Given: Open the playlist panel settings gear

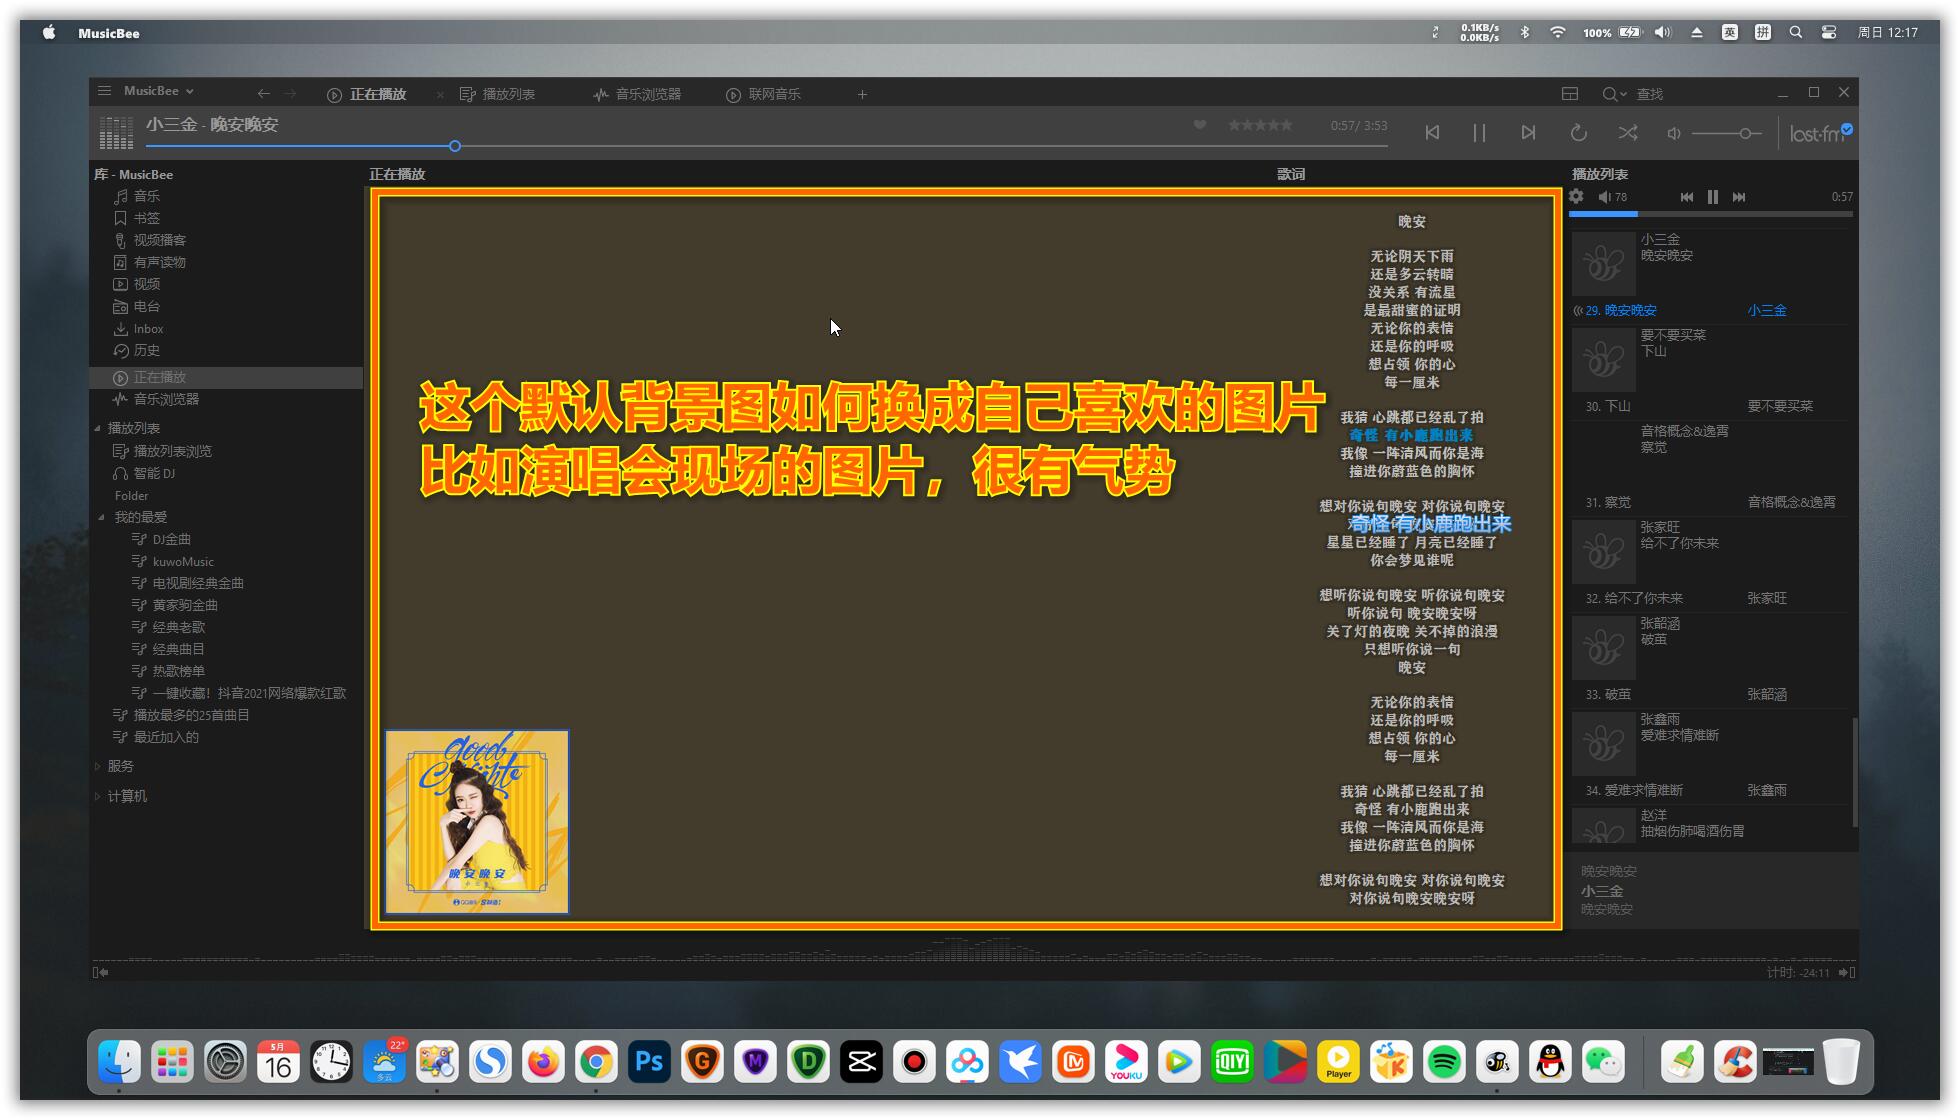Looking at the screenshot, I should coord(1577,197).
